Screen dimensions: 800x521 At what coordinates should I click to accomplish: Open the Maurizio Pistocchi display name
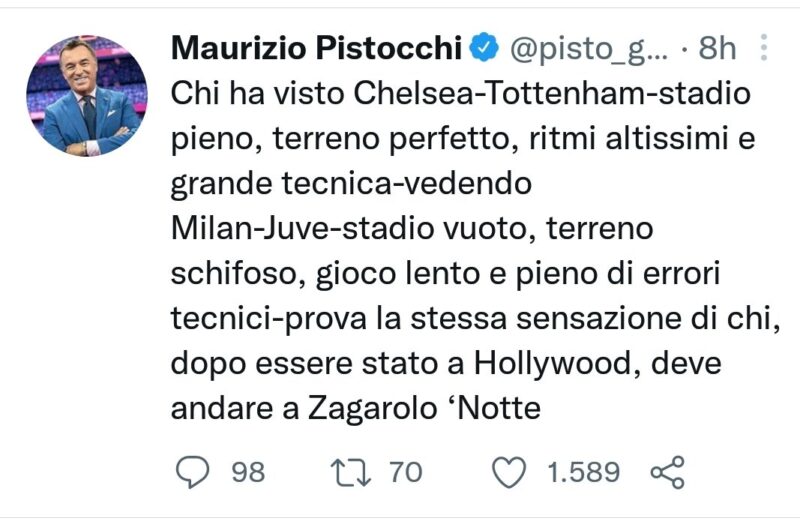316,48
